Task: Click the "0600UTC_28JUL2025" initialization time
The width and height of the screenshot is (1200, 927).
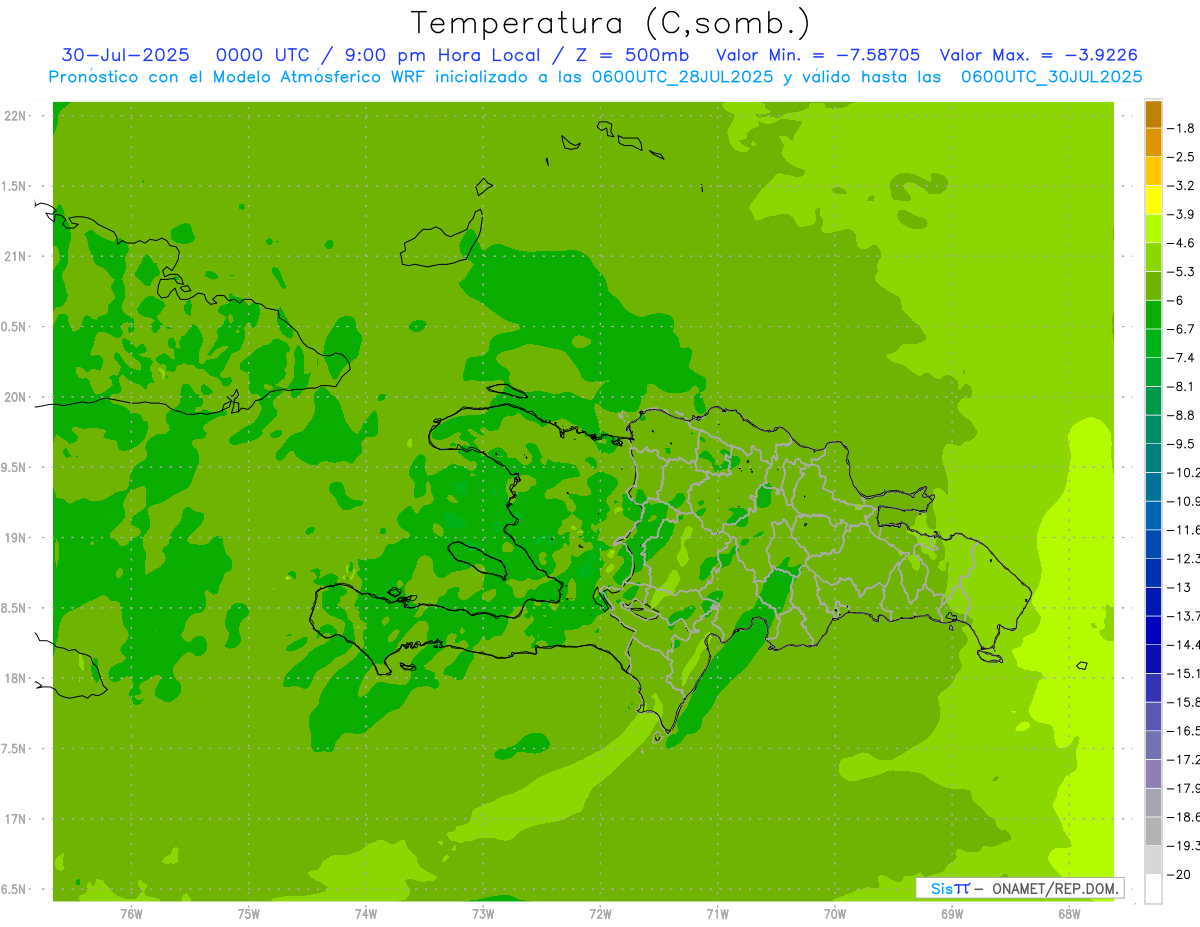Action: (x=681, y=77)
